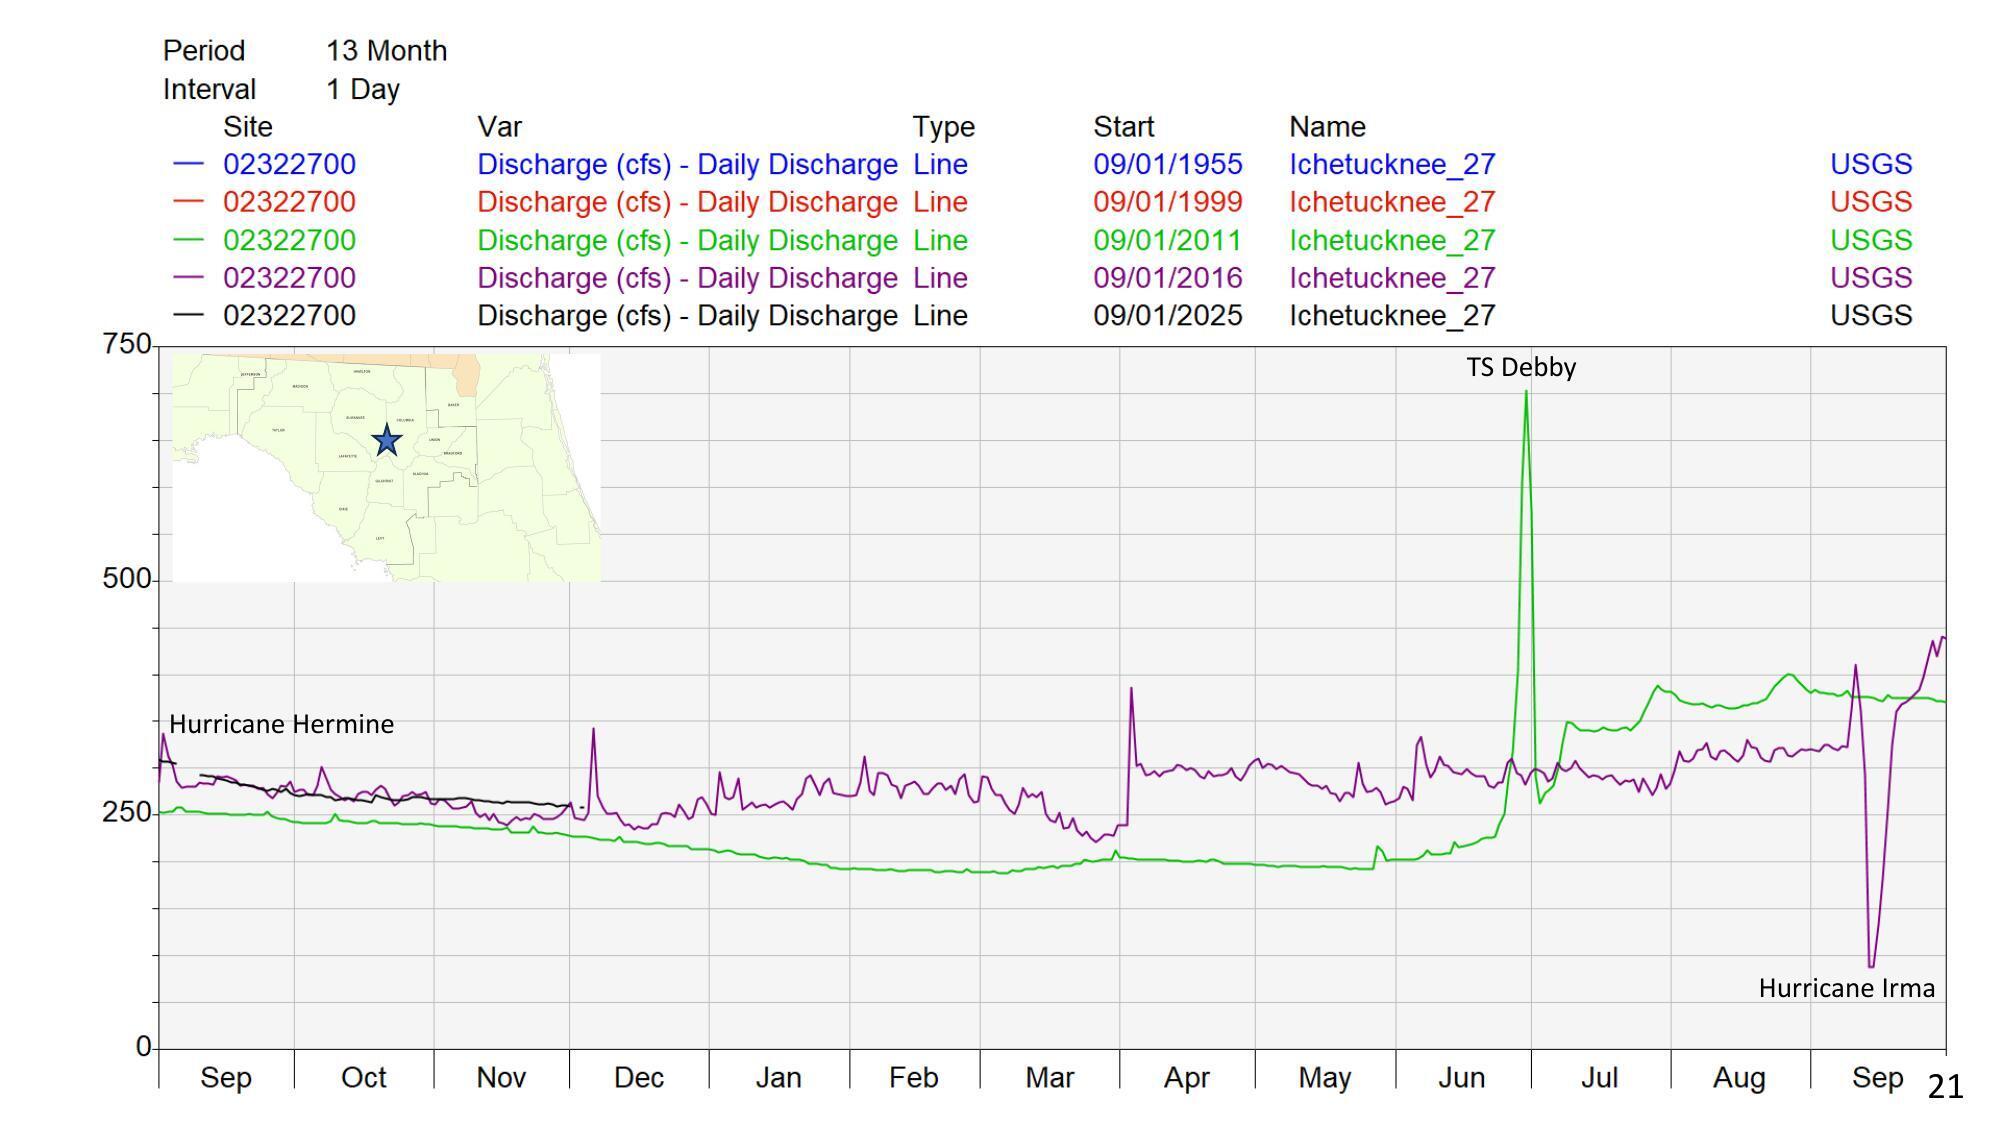Image resolution: width=2000 pixels, height=1125 pixels.
Task: Click the purple 2016 legend line swatch
Action: [x=188, y=278]
